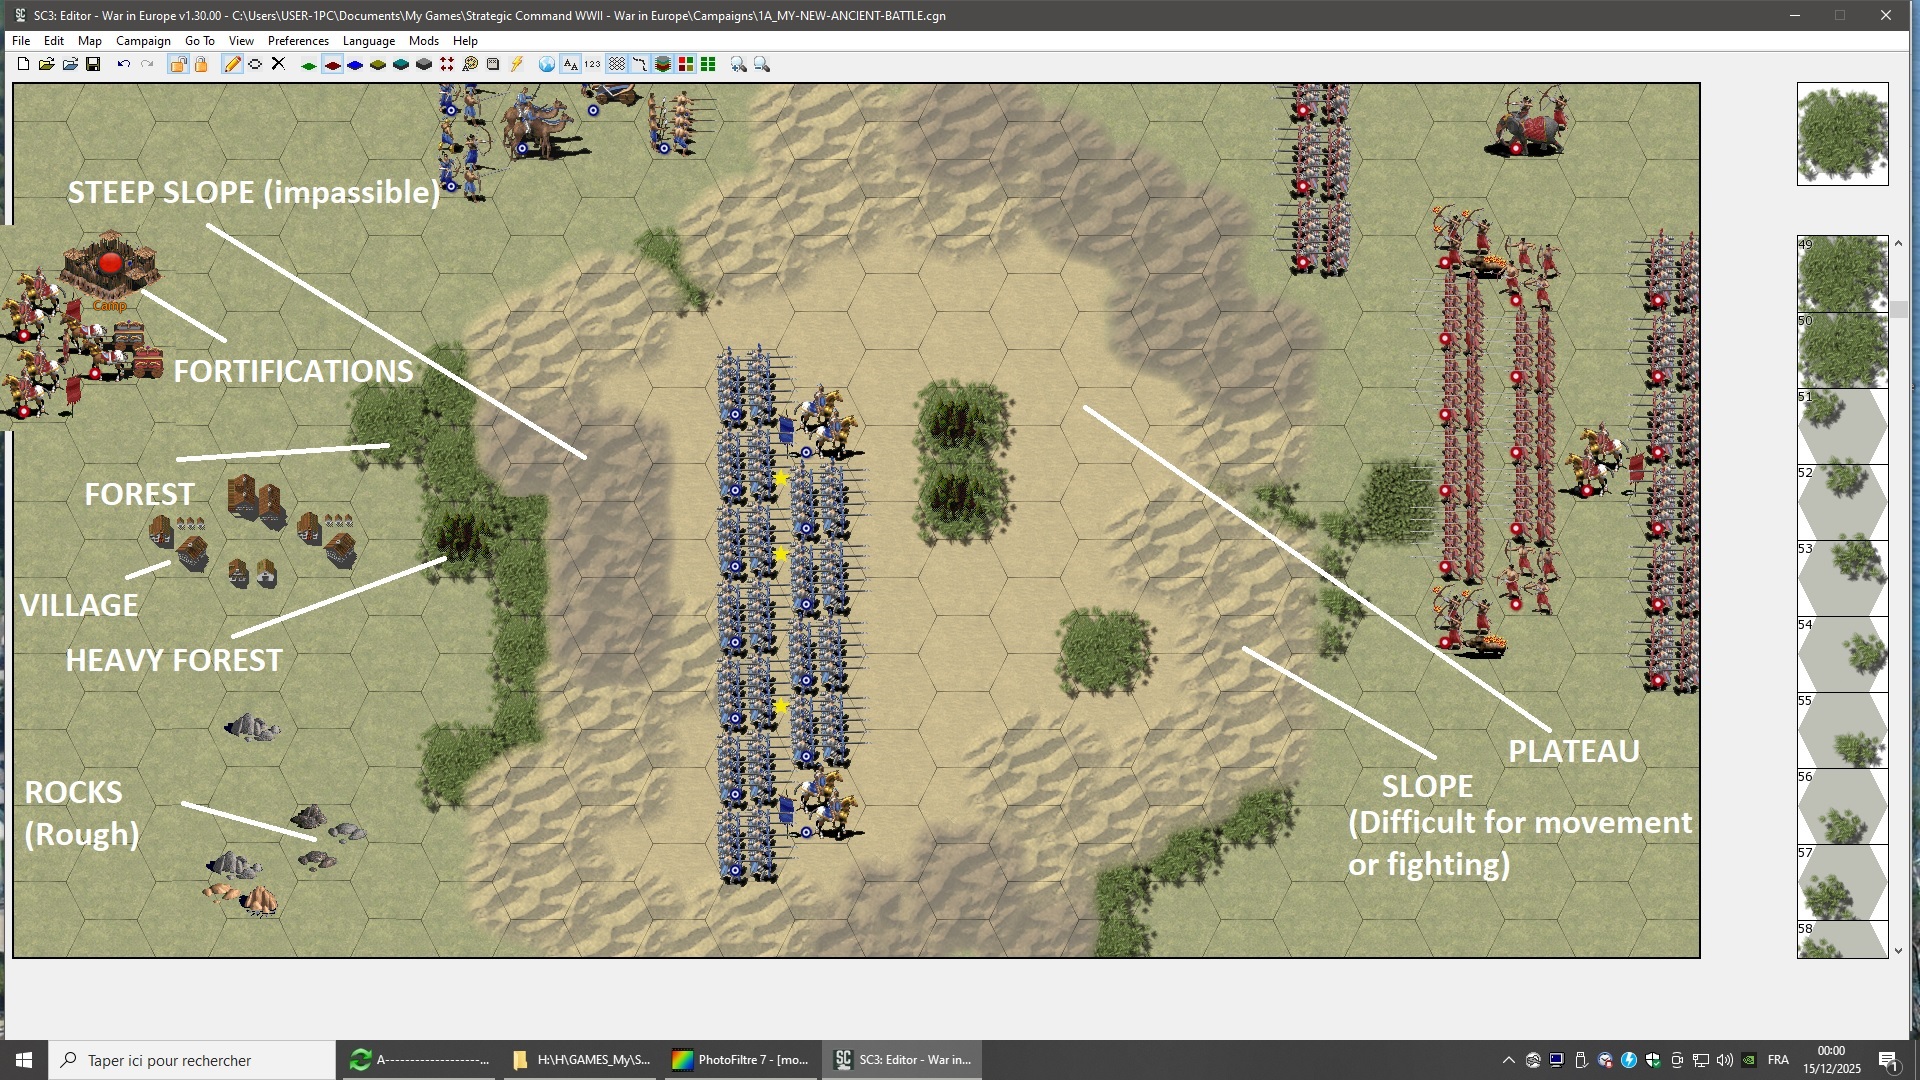Undo the last map edit
This screenshot has width=1920, height=1080.
click(x=122, y=64)
